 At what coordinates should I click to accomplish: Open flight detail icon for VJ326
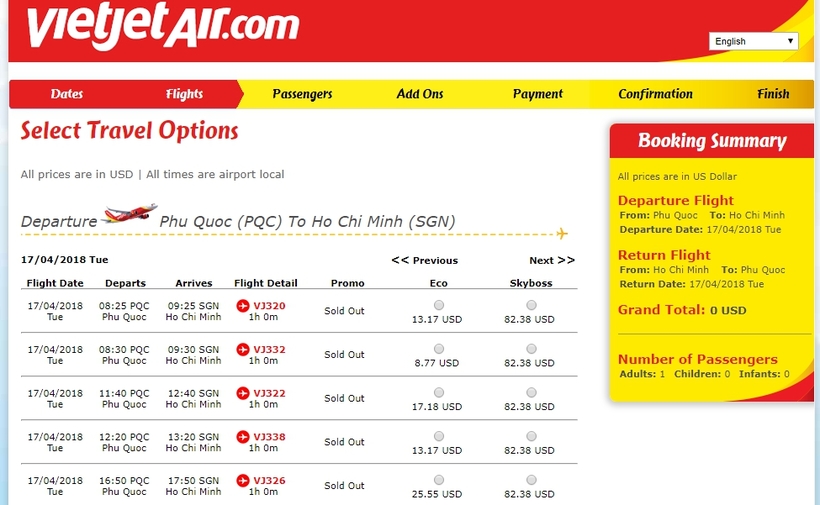(243, 480)
